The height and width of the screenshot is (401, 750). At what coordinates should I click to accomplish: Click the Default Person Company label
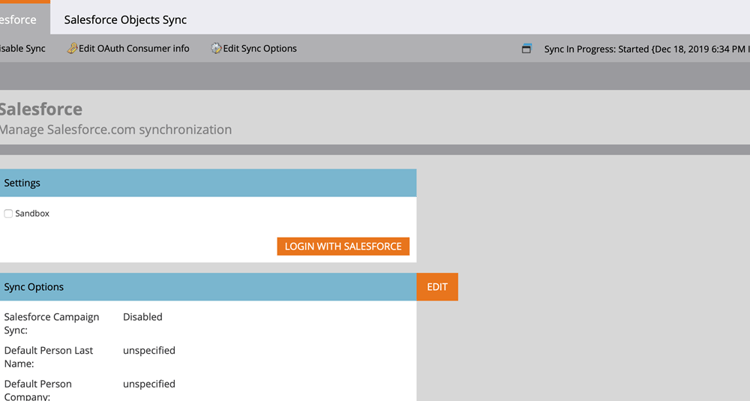point(38,390)
